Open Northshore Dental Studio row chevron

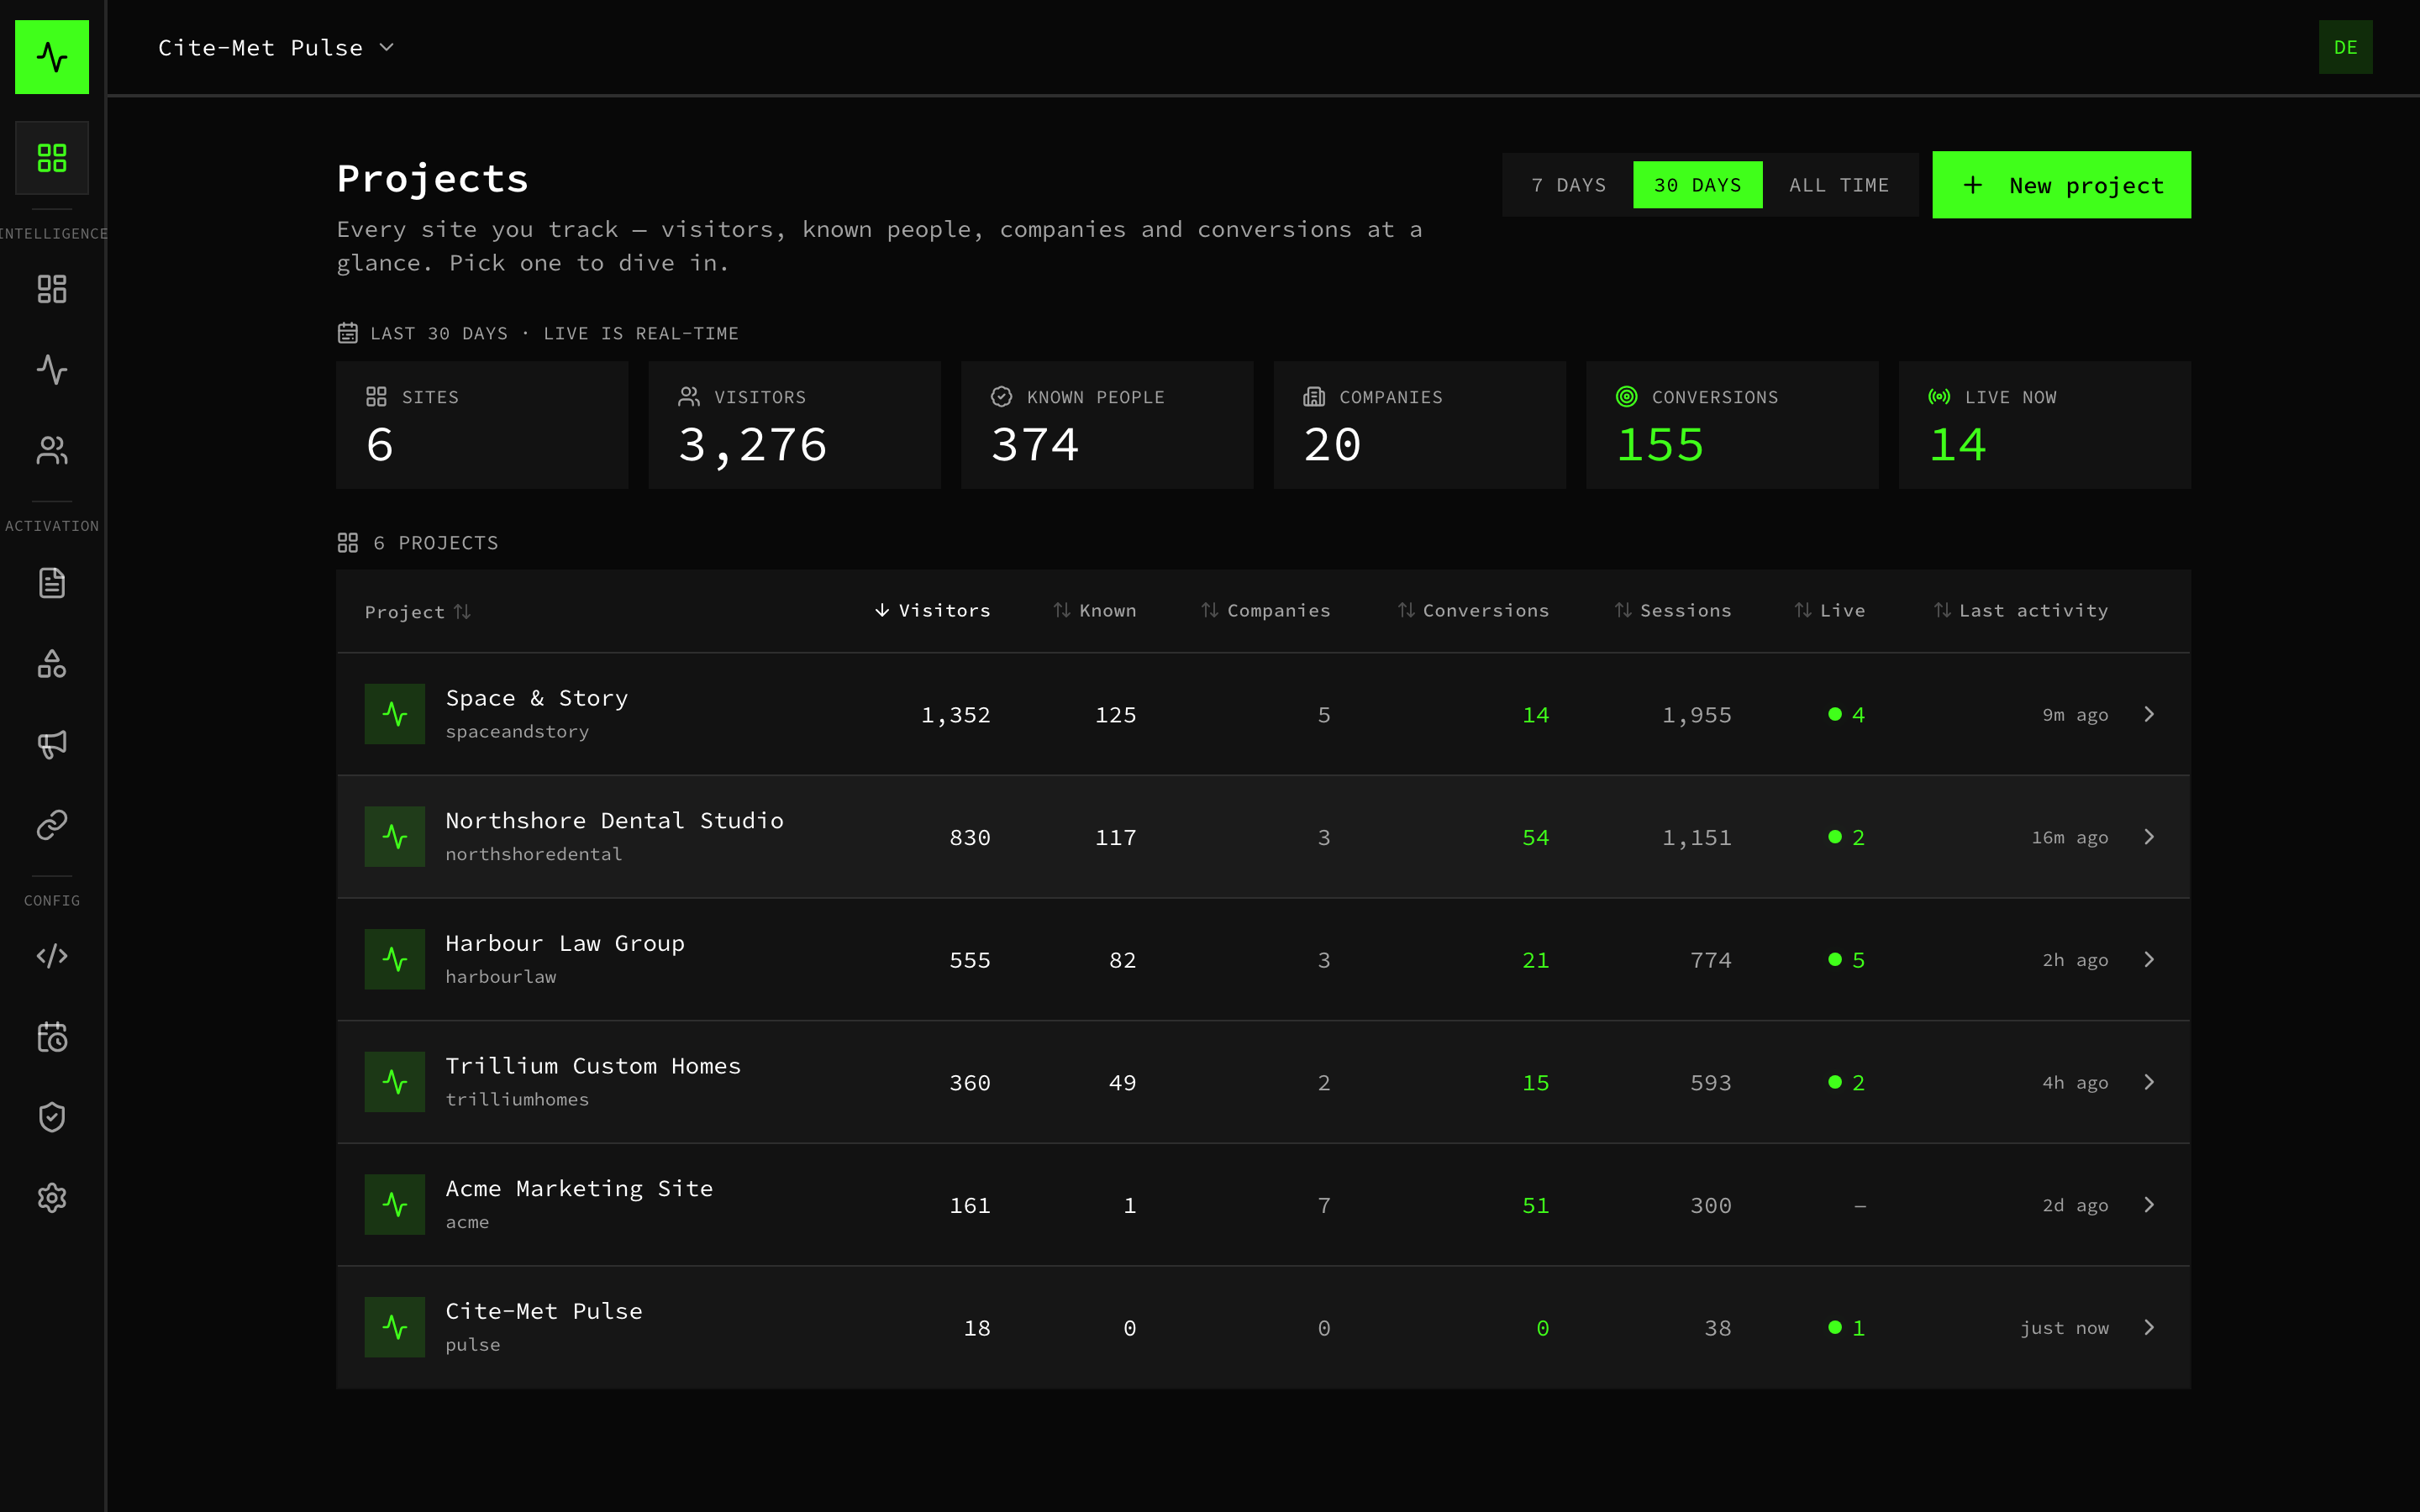click(2149, 837)
